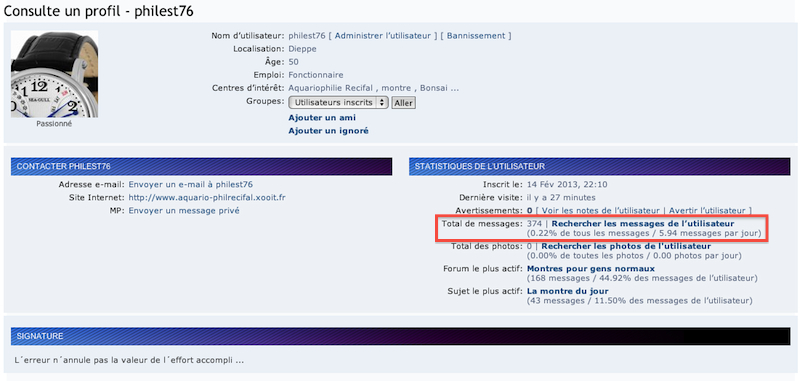Click Rechercher les messages de l'utilisateur
Screen dimensions: 800x381
643,223
